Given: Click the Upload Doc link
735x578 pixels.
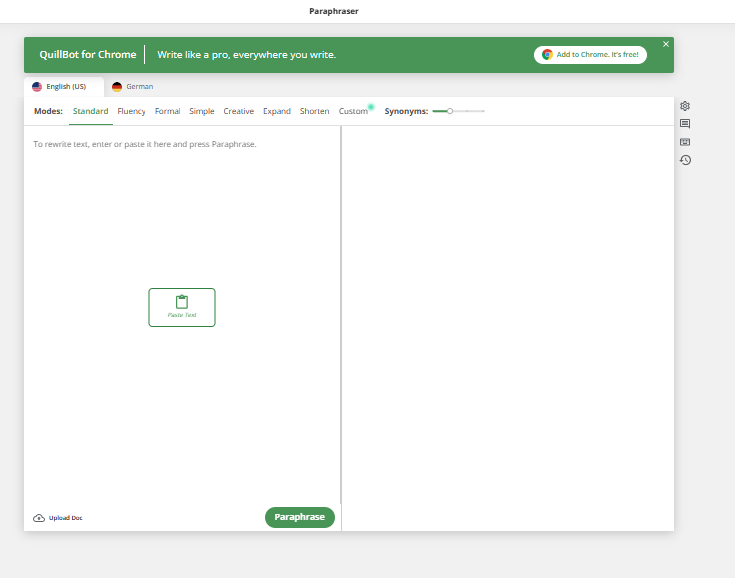Looking at the screenshot, I should click(x=58, y=518).
